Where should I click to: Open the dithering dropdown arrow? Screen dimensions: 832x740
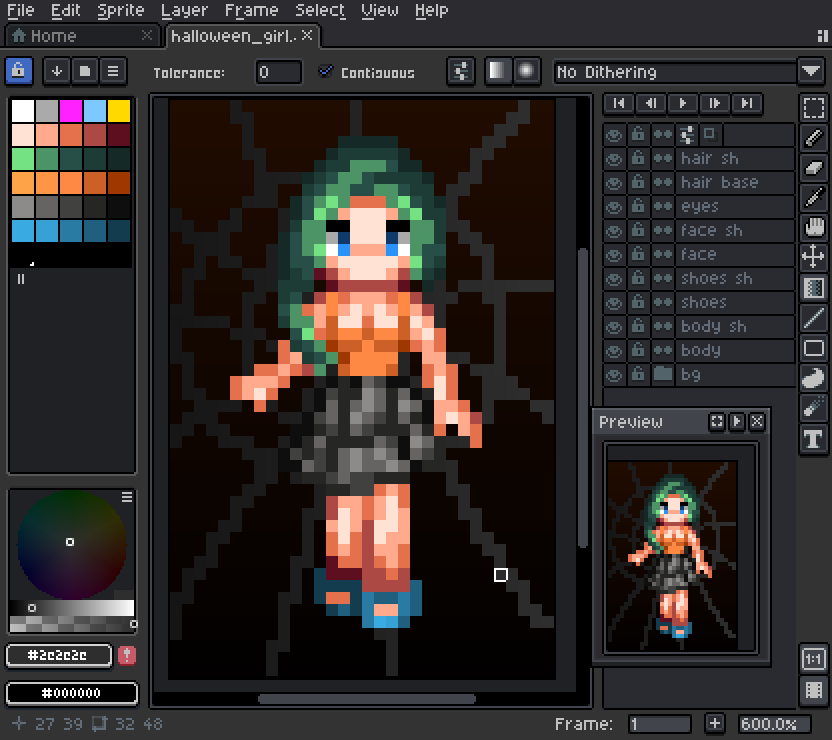pyautogui.click(x=811, y=72)
